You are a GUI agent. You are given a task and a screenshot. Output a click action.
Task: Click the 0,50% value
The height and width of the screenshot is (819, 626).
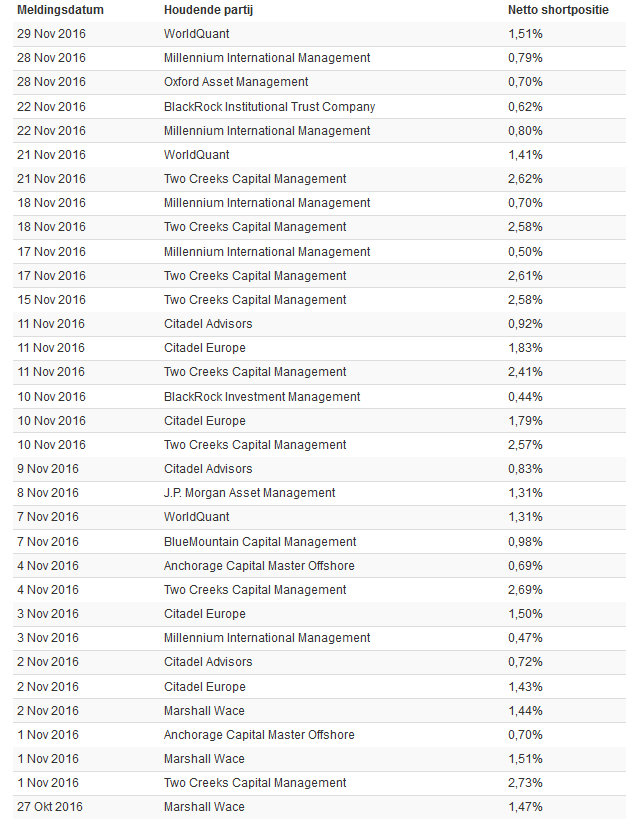(x=525, y=252)
